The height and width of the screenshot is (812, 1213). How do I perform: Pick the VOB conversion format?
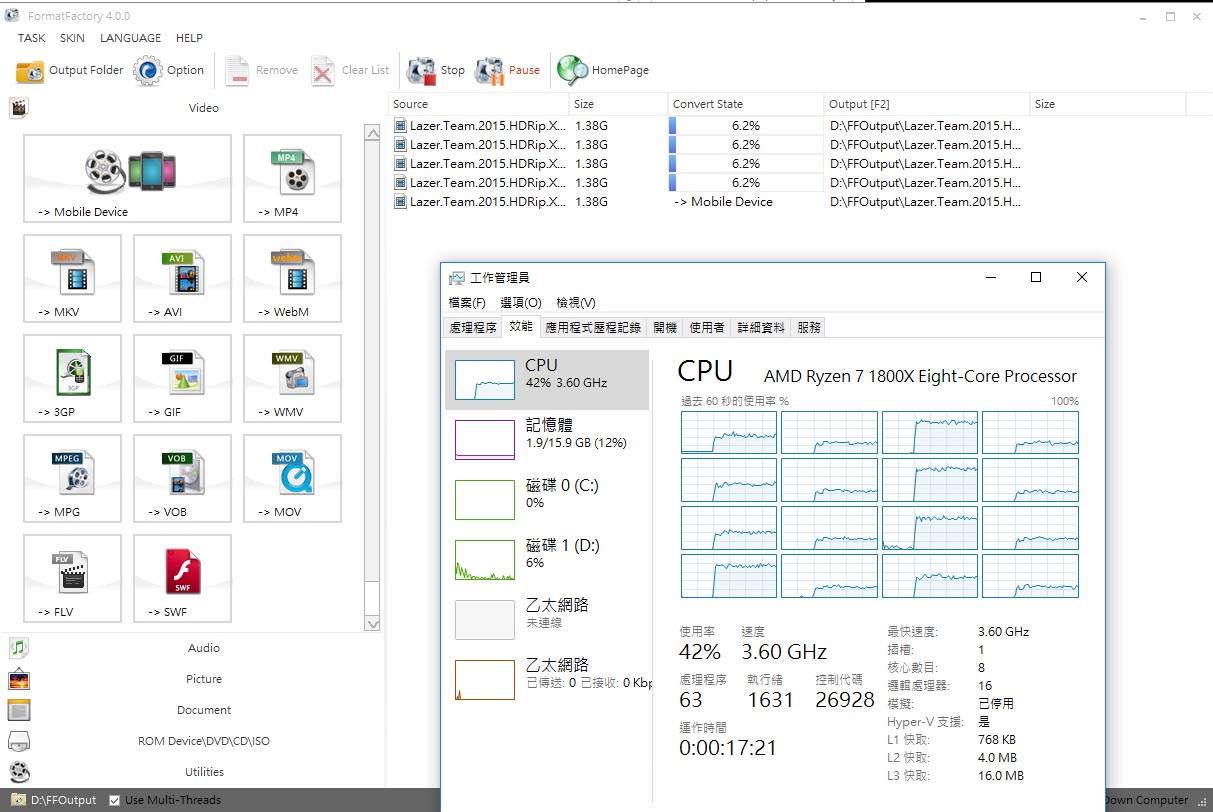pos(182,479)
